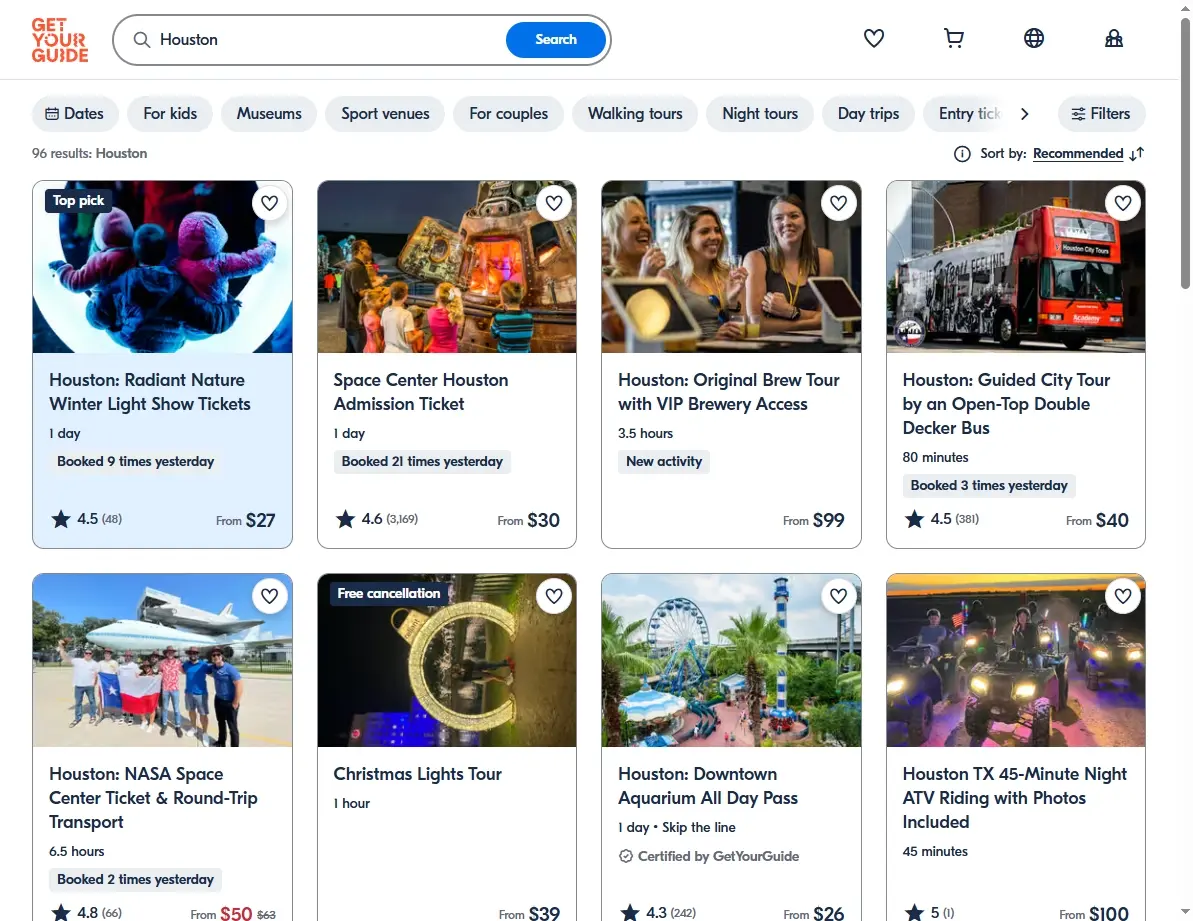This screenshot has height=921, width=1193.
Task: Open Space Center Houston Admission Ticket title
Action: 421,392
